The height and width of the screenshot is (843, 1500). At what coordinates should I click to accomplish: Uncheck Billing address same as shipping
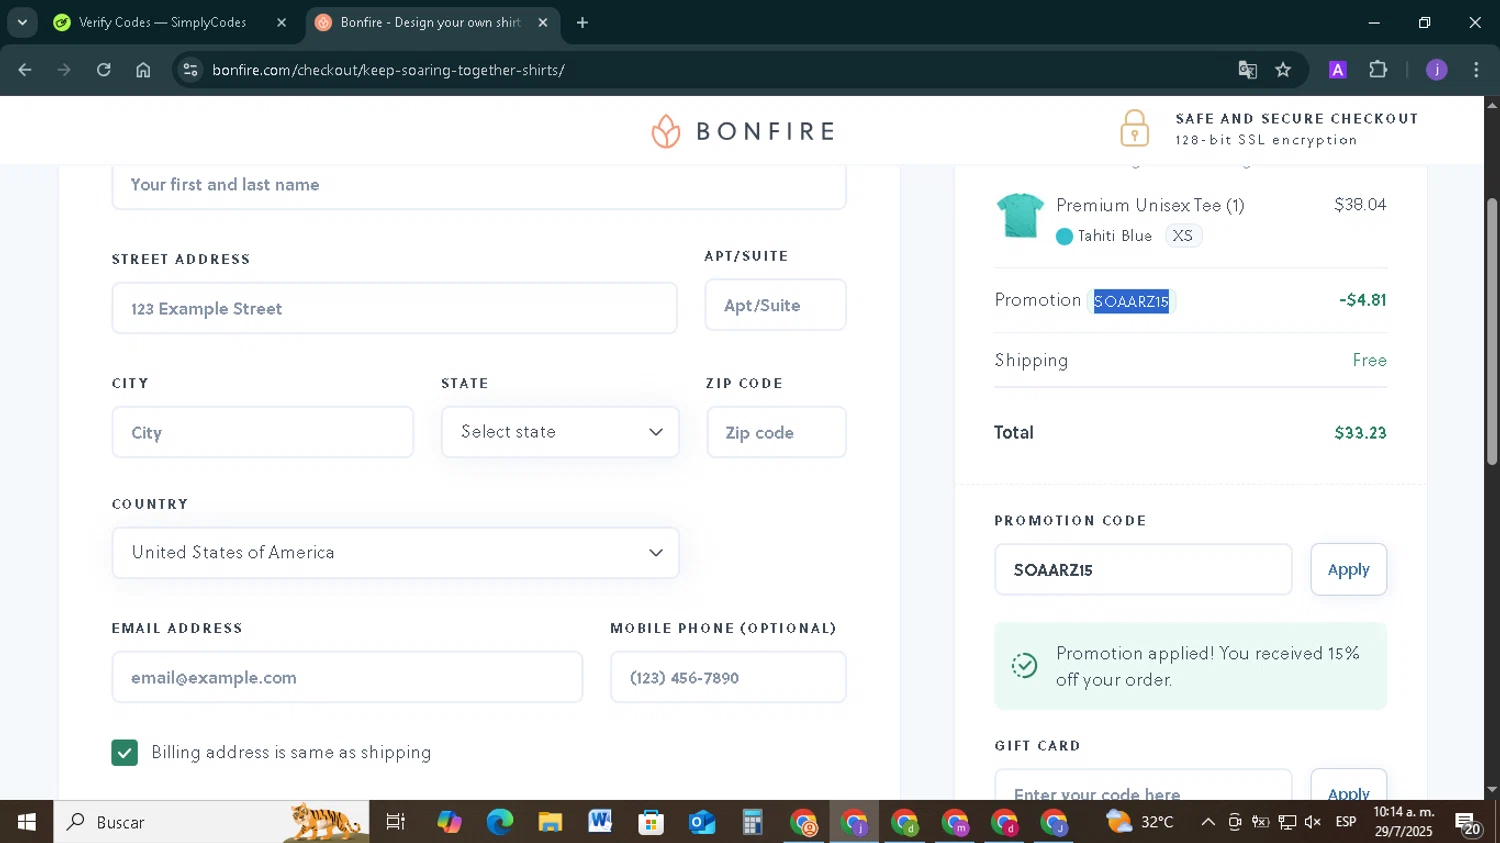(x=124, y=753)
